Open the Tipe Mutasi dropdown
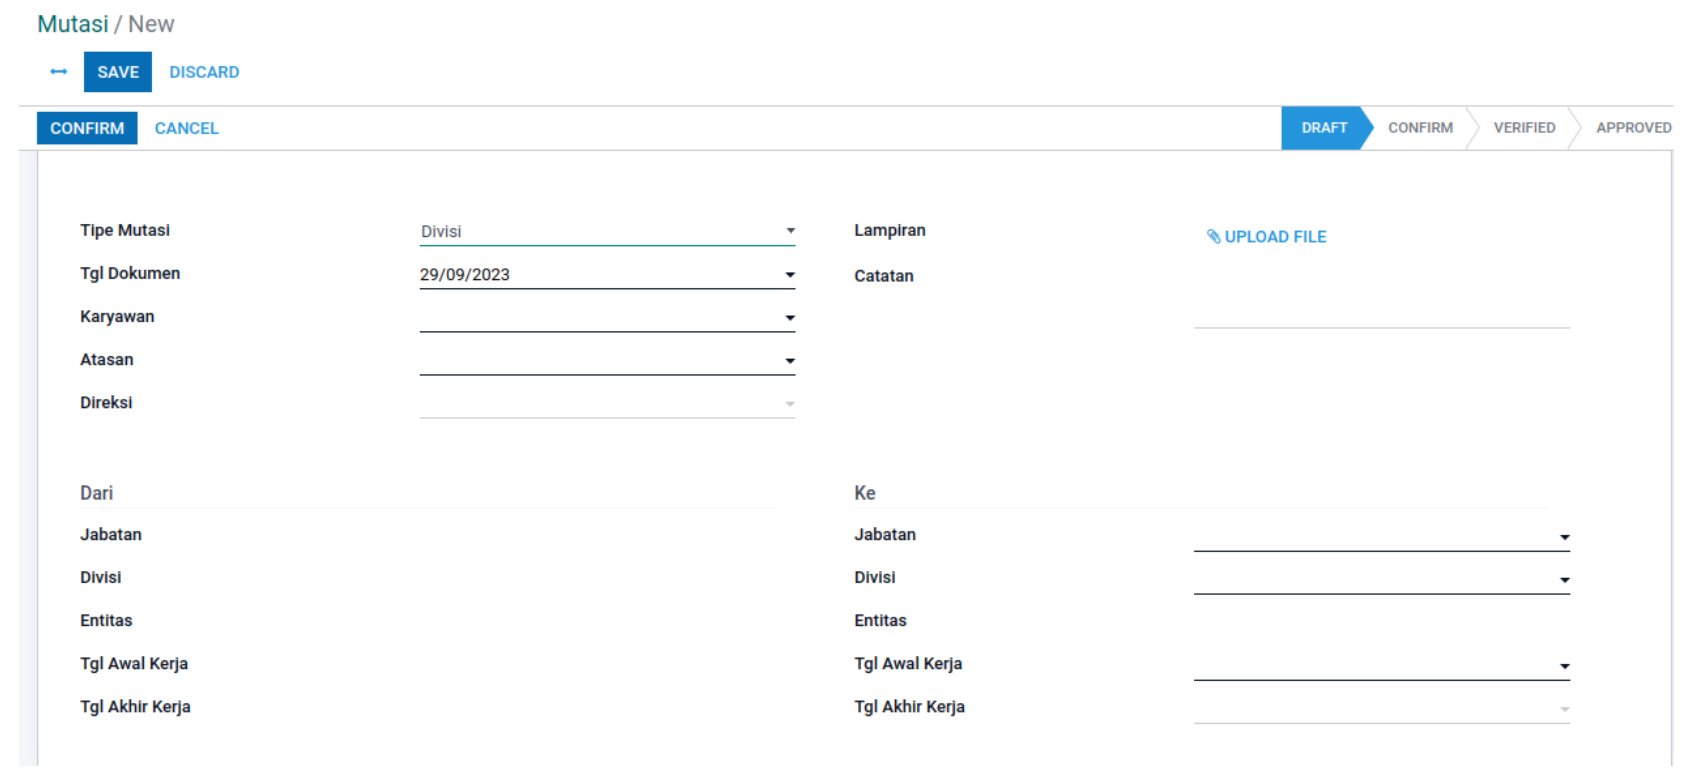The width and height of the screenshot is (1694, 776). pos(790,231)
